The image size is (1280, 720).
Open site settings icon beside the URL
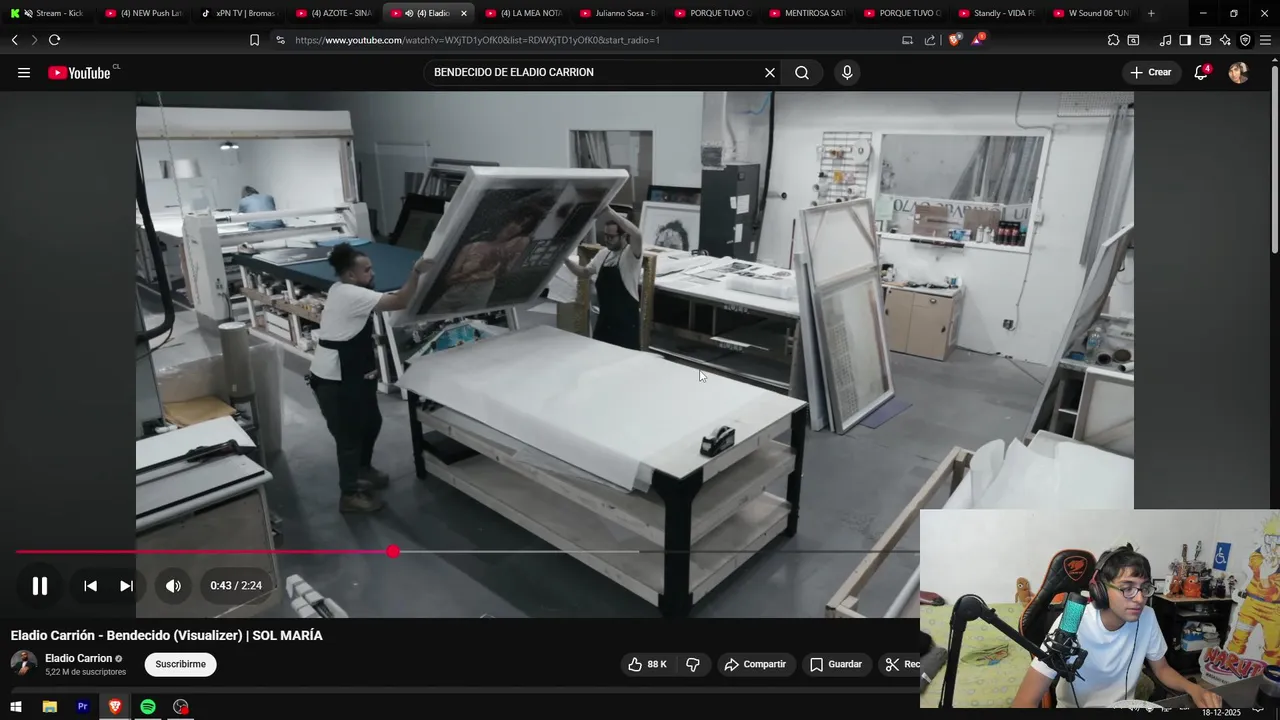click(x=280, y=40)
